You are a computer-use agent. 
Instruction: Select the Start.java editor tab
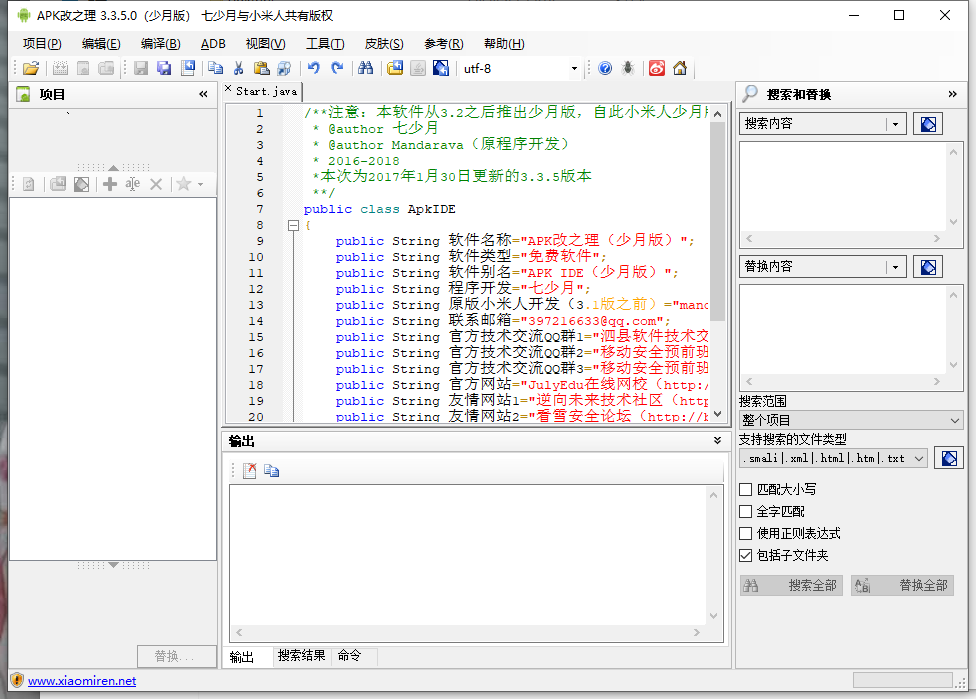point(266,91)
